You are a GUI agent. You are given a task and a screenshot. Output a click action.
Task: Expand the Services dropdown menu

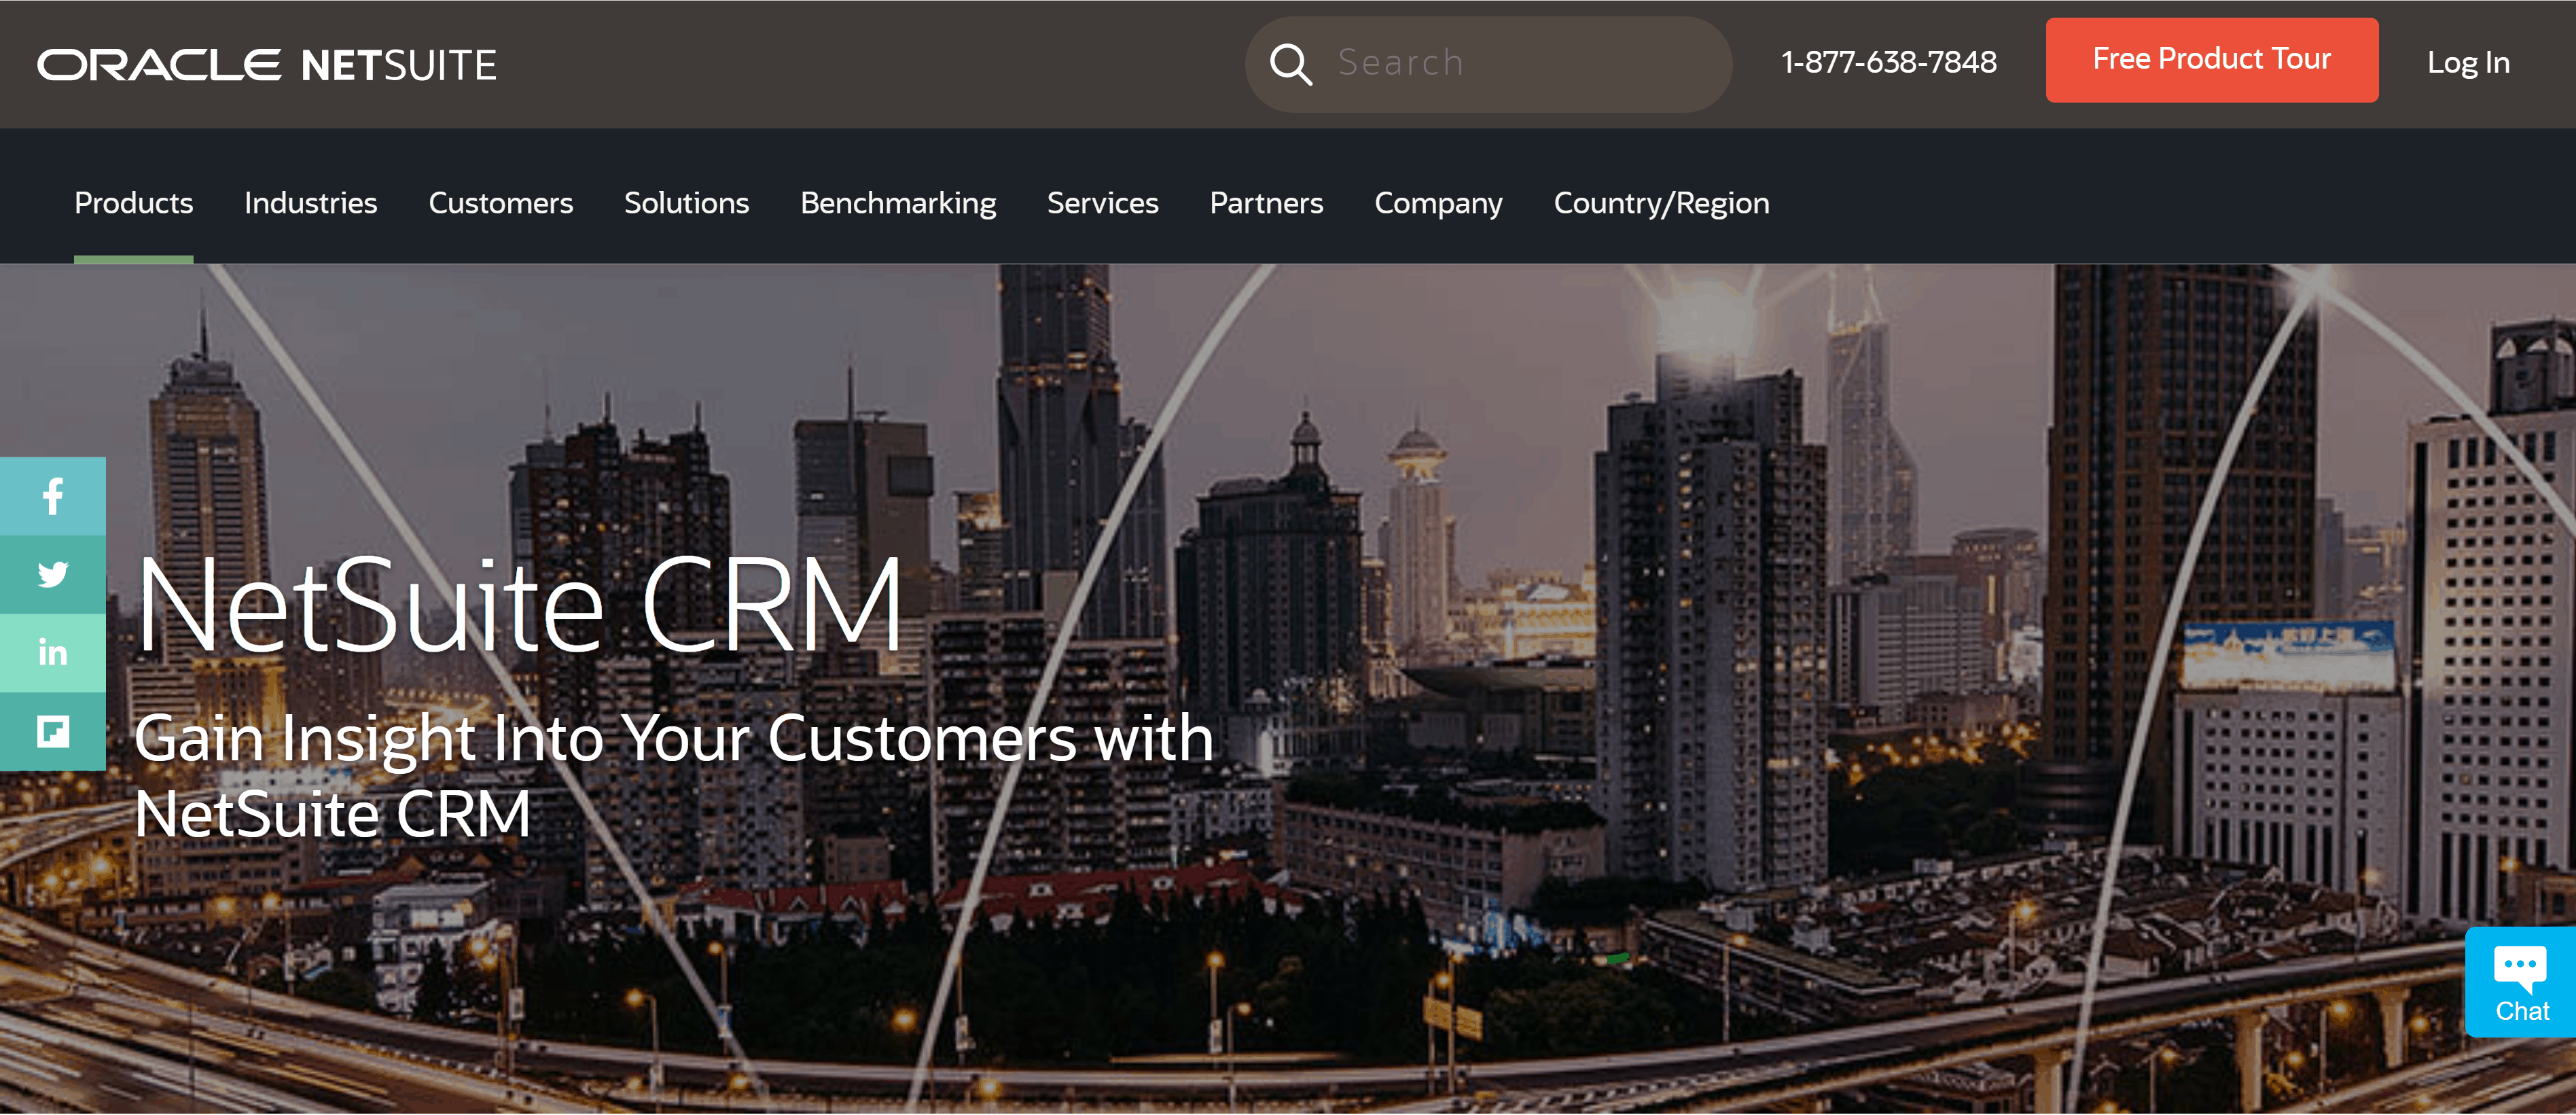click(1104, 202)
